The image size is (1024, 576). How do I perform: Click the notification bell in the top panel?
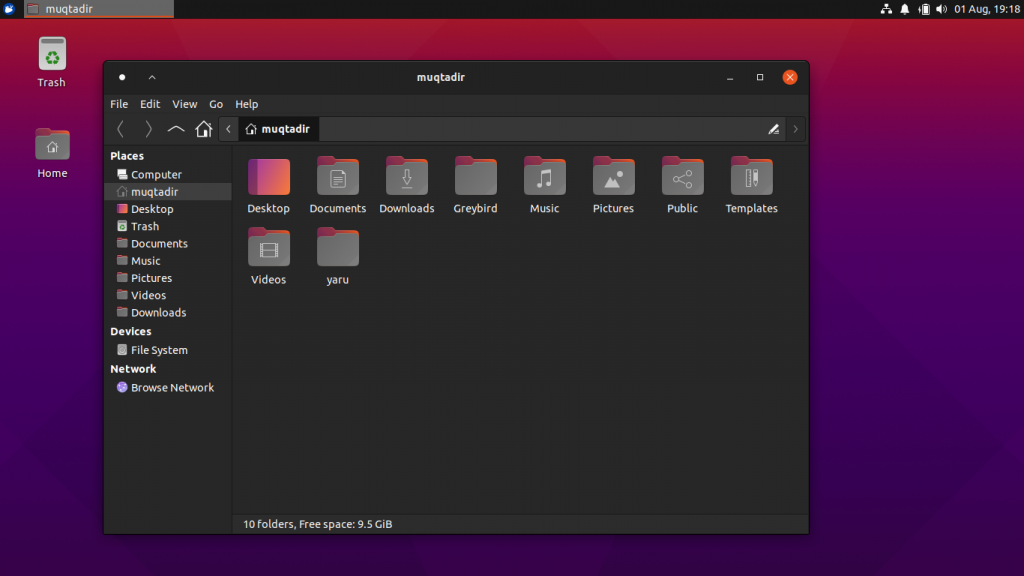[x=905, y=9]
